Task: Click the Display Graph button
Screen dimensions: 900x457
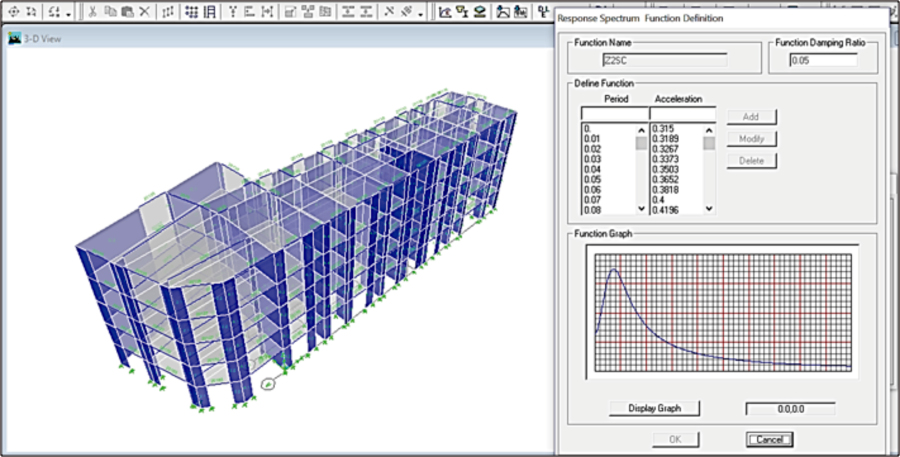Action: [654, 408]
